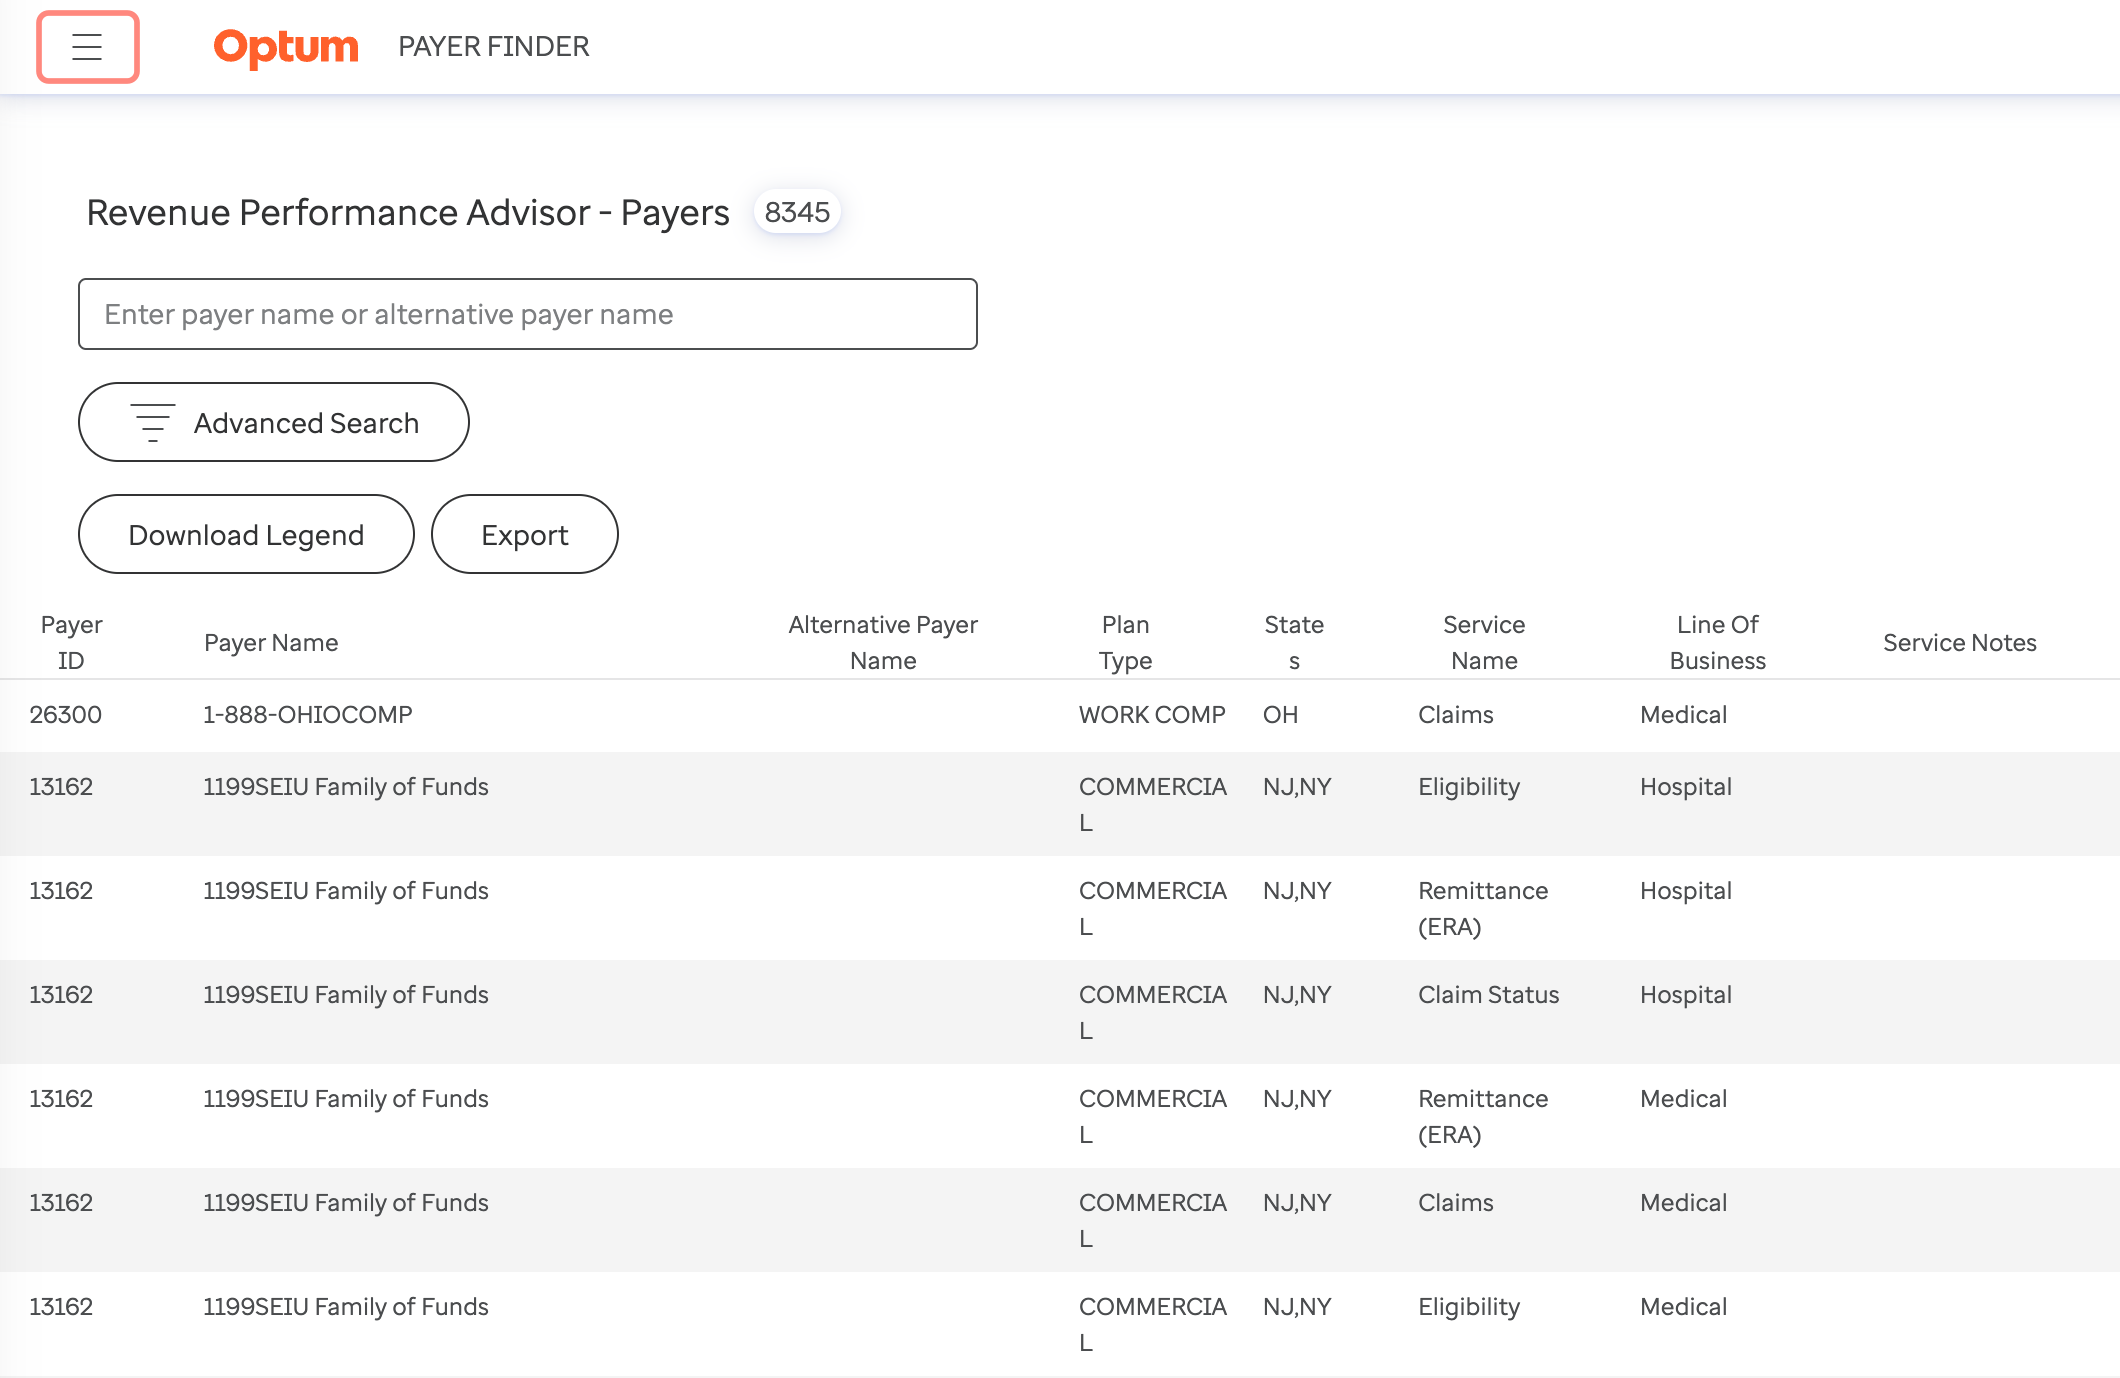Click Eligibility service in the Hospital row
Image resolution: width=2120 pixels, height=1378 pixels.
[1469, 787]
